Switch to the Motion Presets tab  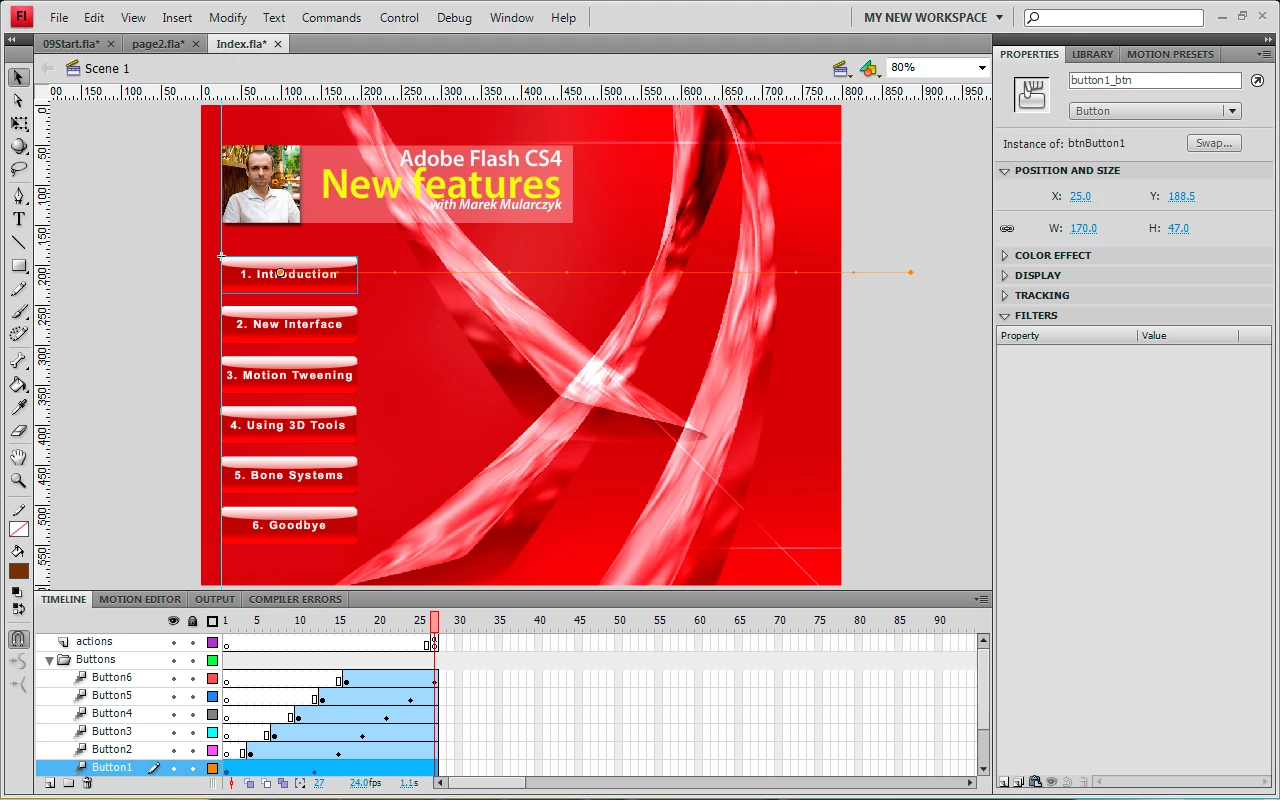[x=1170, y=54]
